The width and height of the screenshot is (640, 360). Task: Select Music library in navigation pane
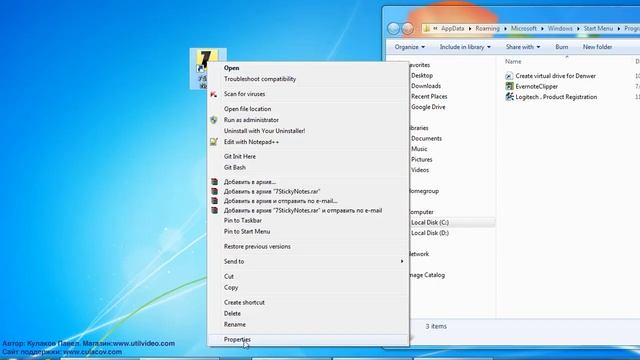click(x=419, y=149)
